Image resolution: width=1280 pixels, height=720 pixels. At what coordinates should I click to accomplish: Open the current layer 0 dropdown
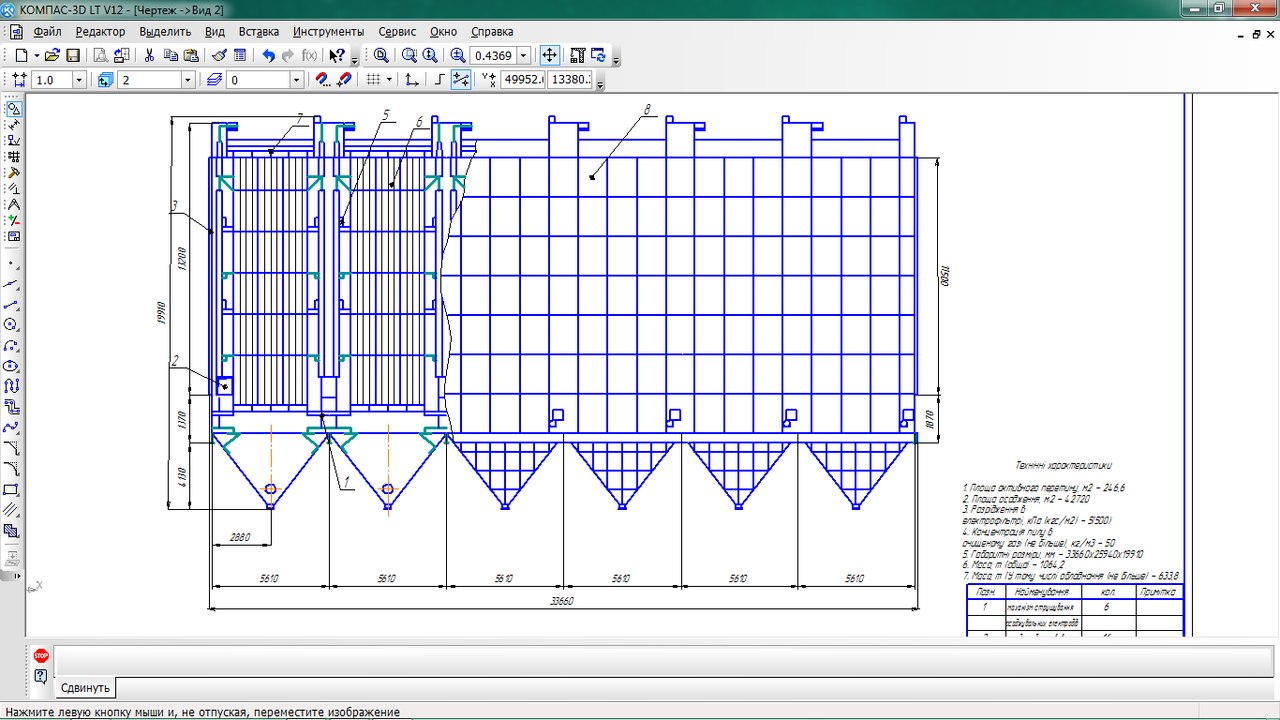click(x=296, y=80)
